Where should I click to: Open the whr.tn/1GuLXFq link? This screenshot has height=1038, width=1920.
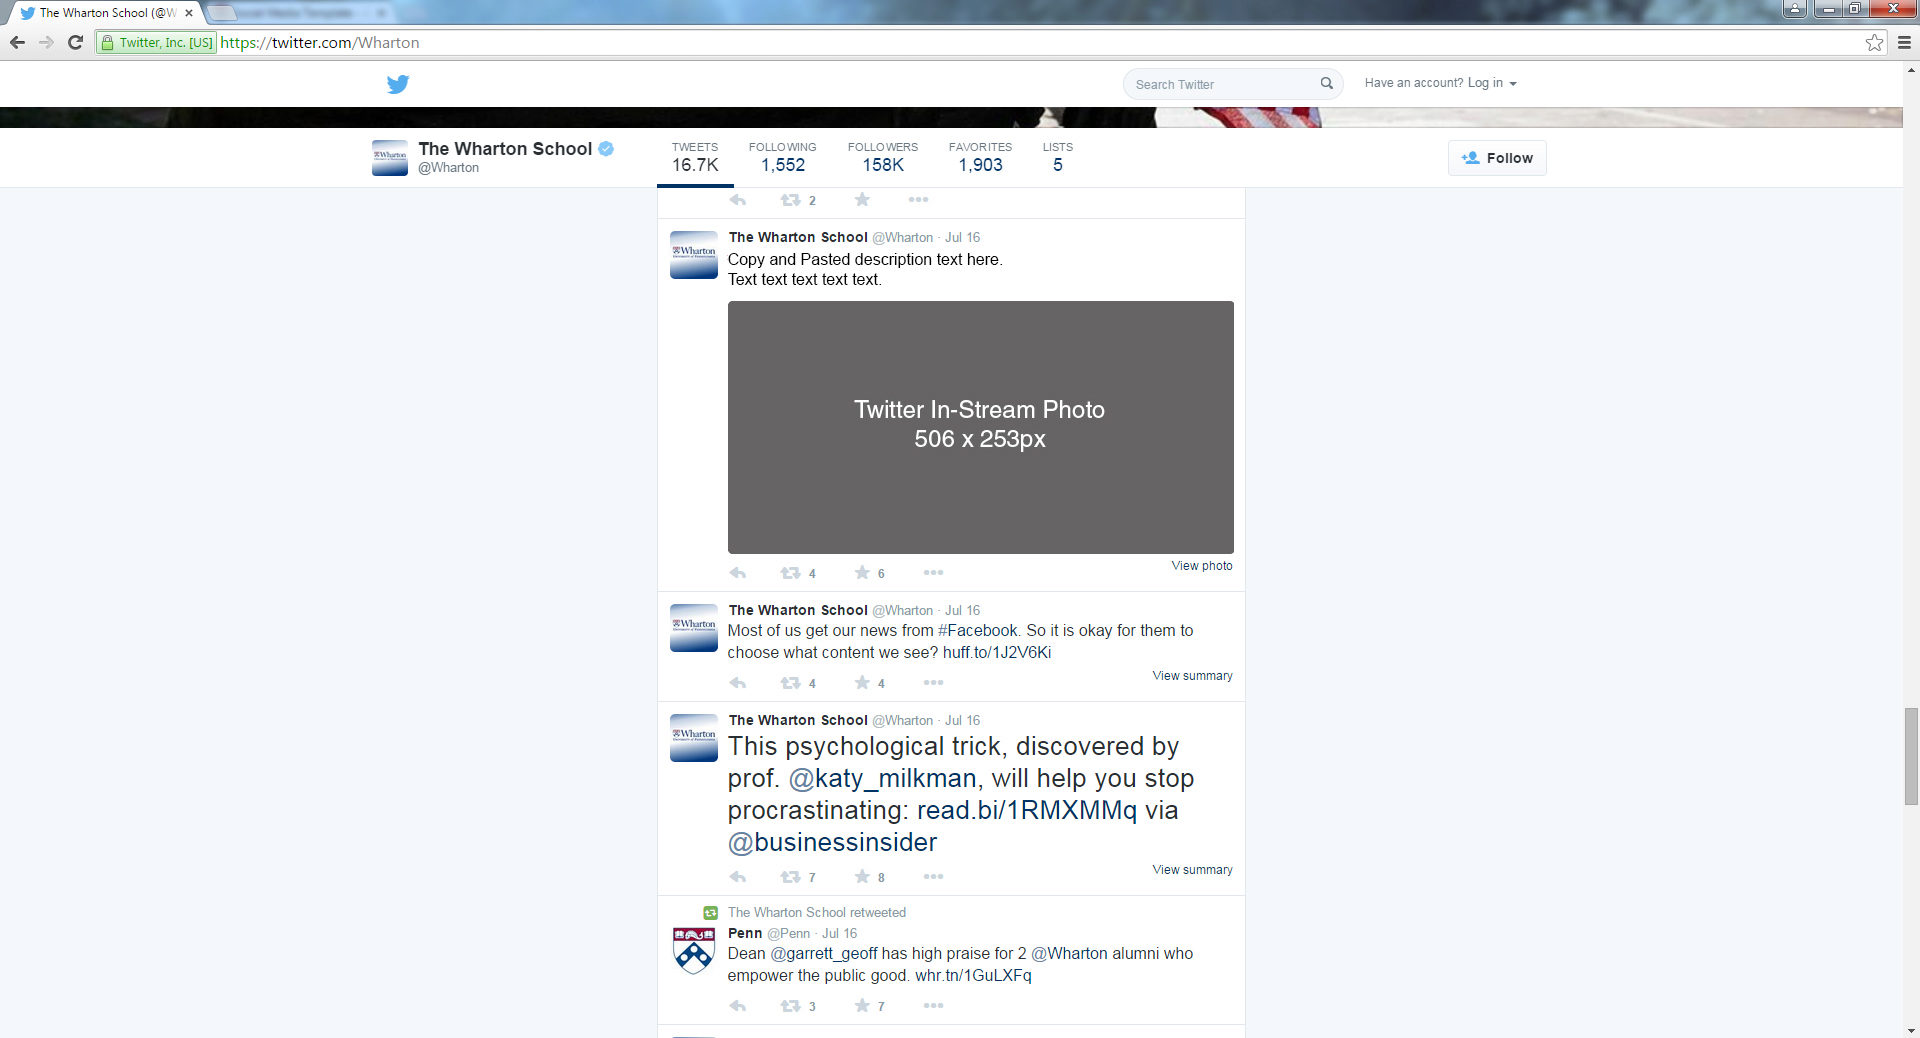(x=973, y=975)
